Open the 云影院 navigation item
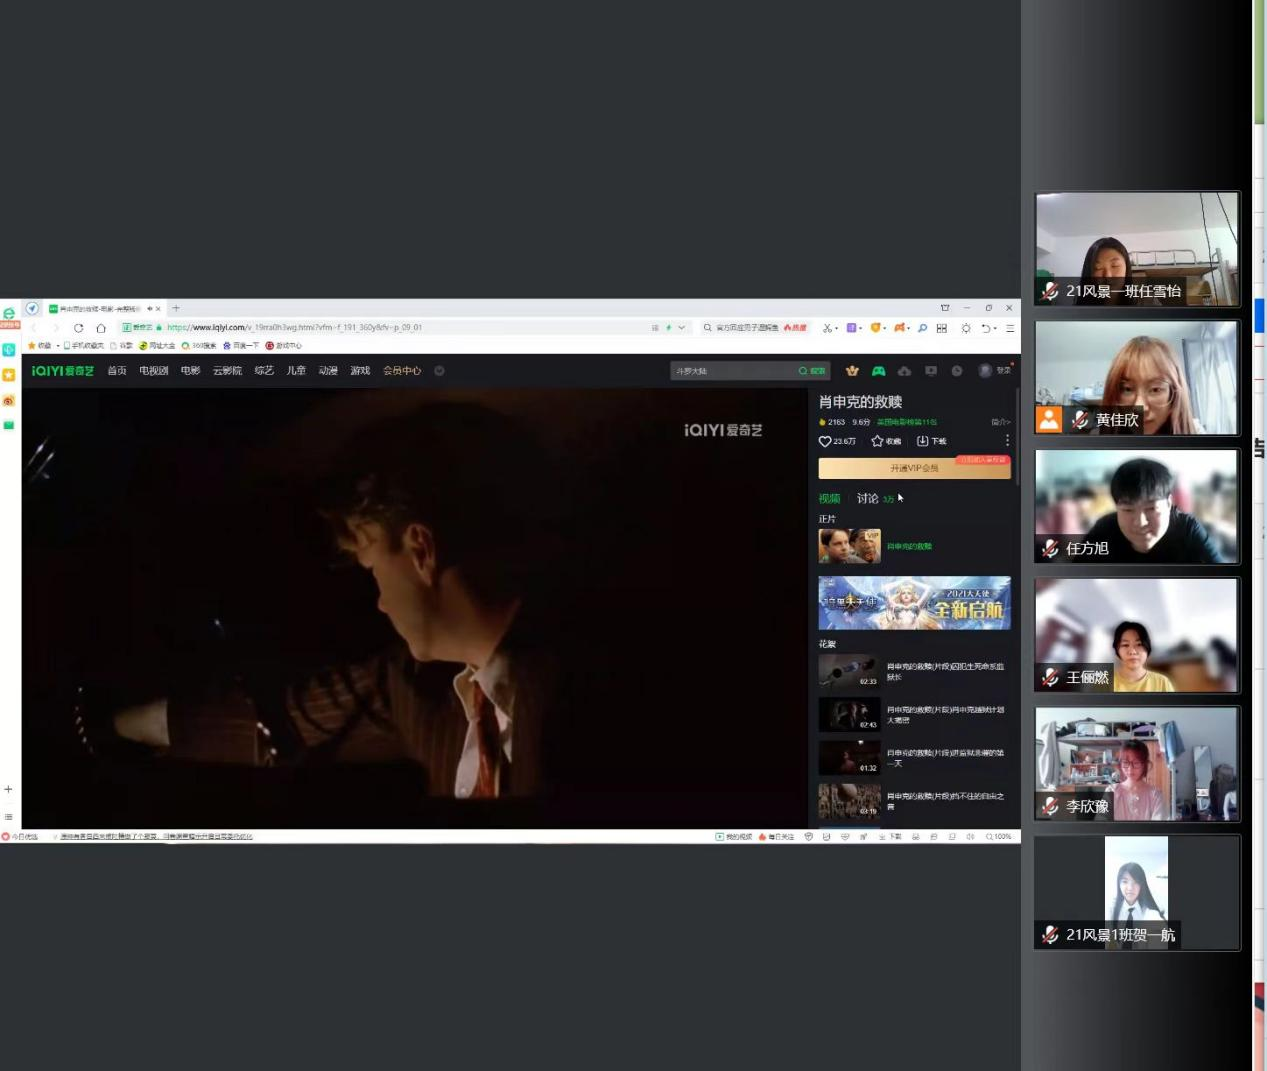This screenshot has width=1267, height=1071. click(227, 371)
